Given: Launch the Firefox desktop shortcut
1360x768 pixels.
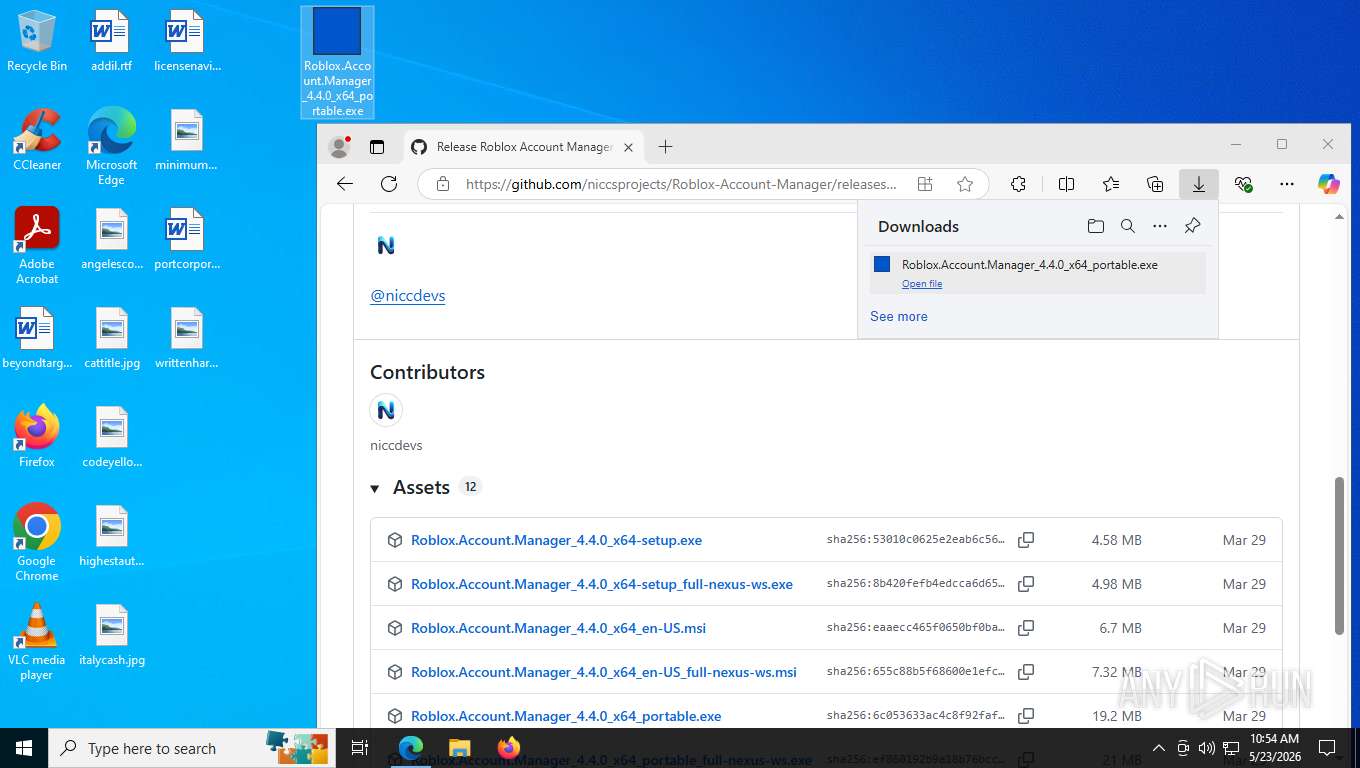Looking at the screenshot, I should (37, 437).
